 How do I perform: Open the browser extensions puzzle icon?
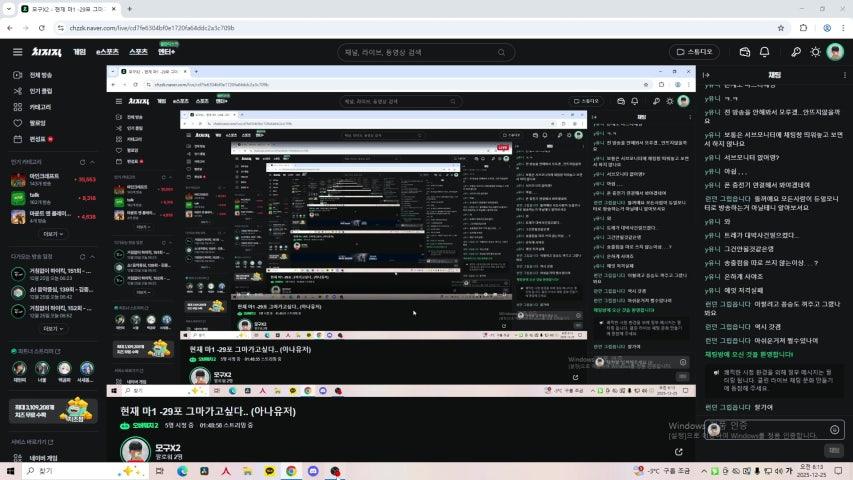(x=803, y=28)
